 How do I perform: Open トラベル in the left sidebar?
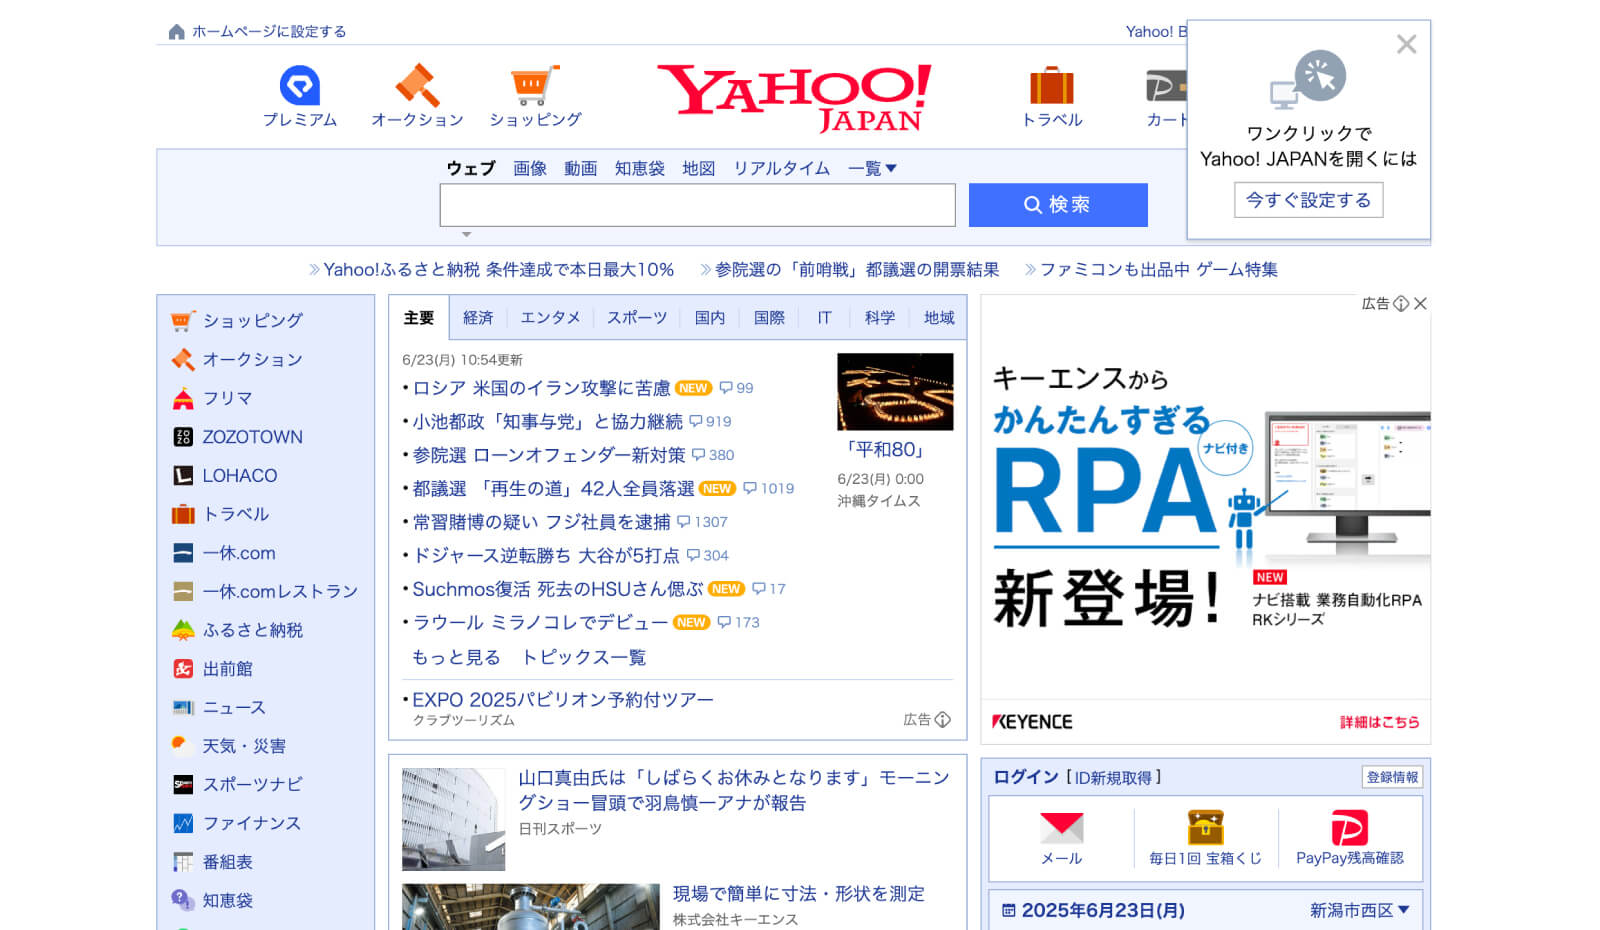click(x=236, y=514)
